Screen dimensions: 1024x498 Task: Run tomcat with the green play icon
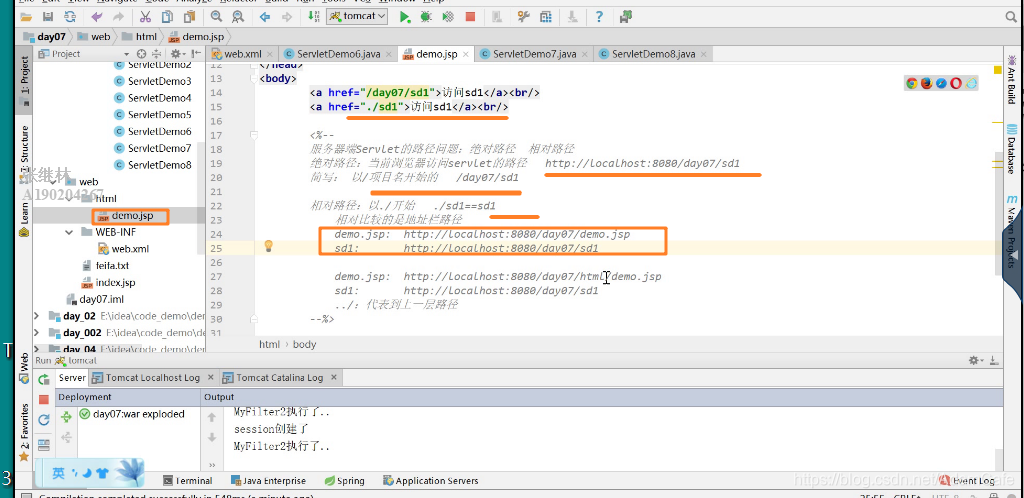[405, 17]
